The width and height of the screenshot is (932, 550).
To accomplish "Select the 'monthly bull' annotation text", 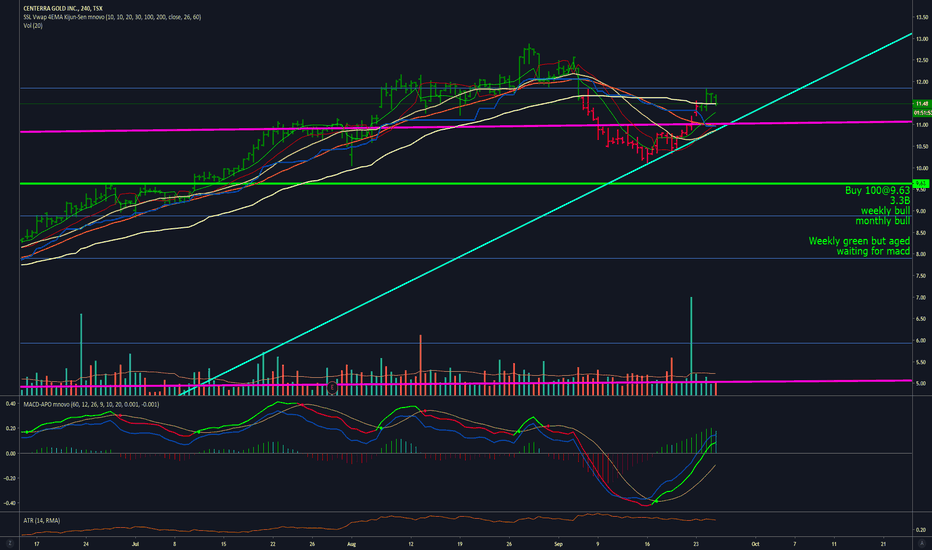I will [883, 221].
